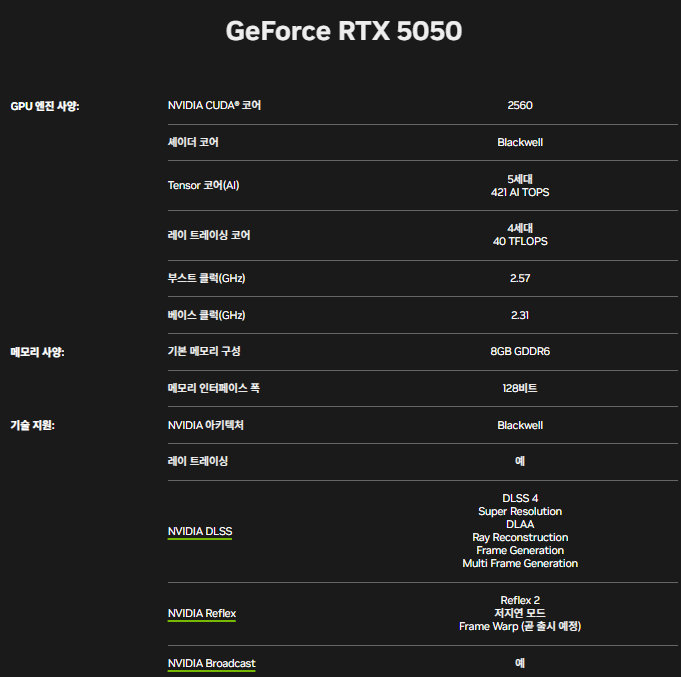Viewport: 681px width, 677px height.
Task: Open the NVIDIA DLSS link
Action: click(x=200, y=531)
